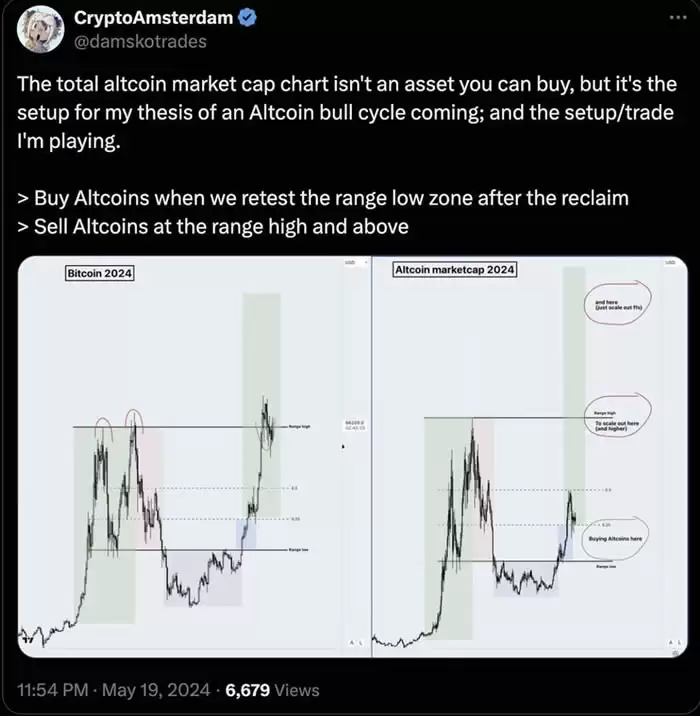Select the 'Altcoin marketcap 2024' chart title label
Image resolution: width=700 pixels, height=716 pixels.
pos(455,270)
